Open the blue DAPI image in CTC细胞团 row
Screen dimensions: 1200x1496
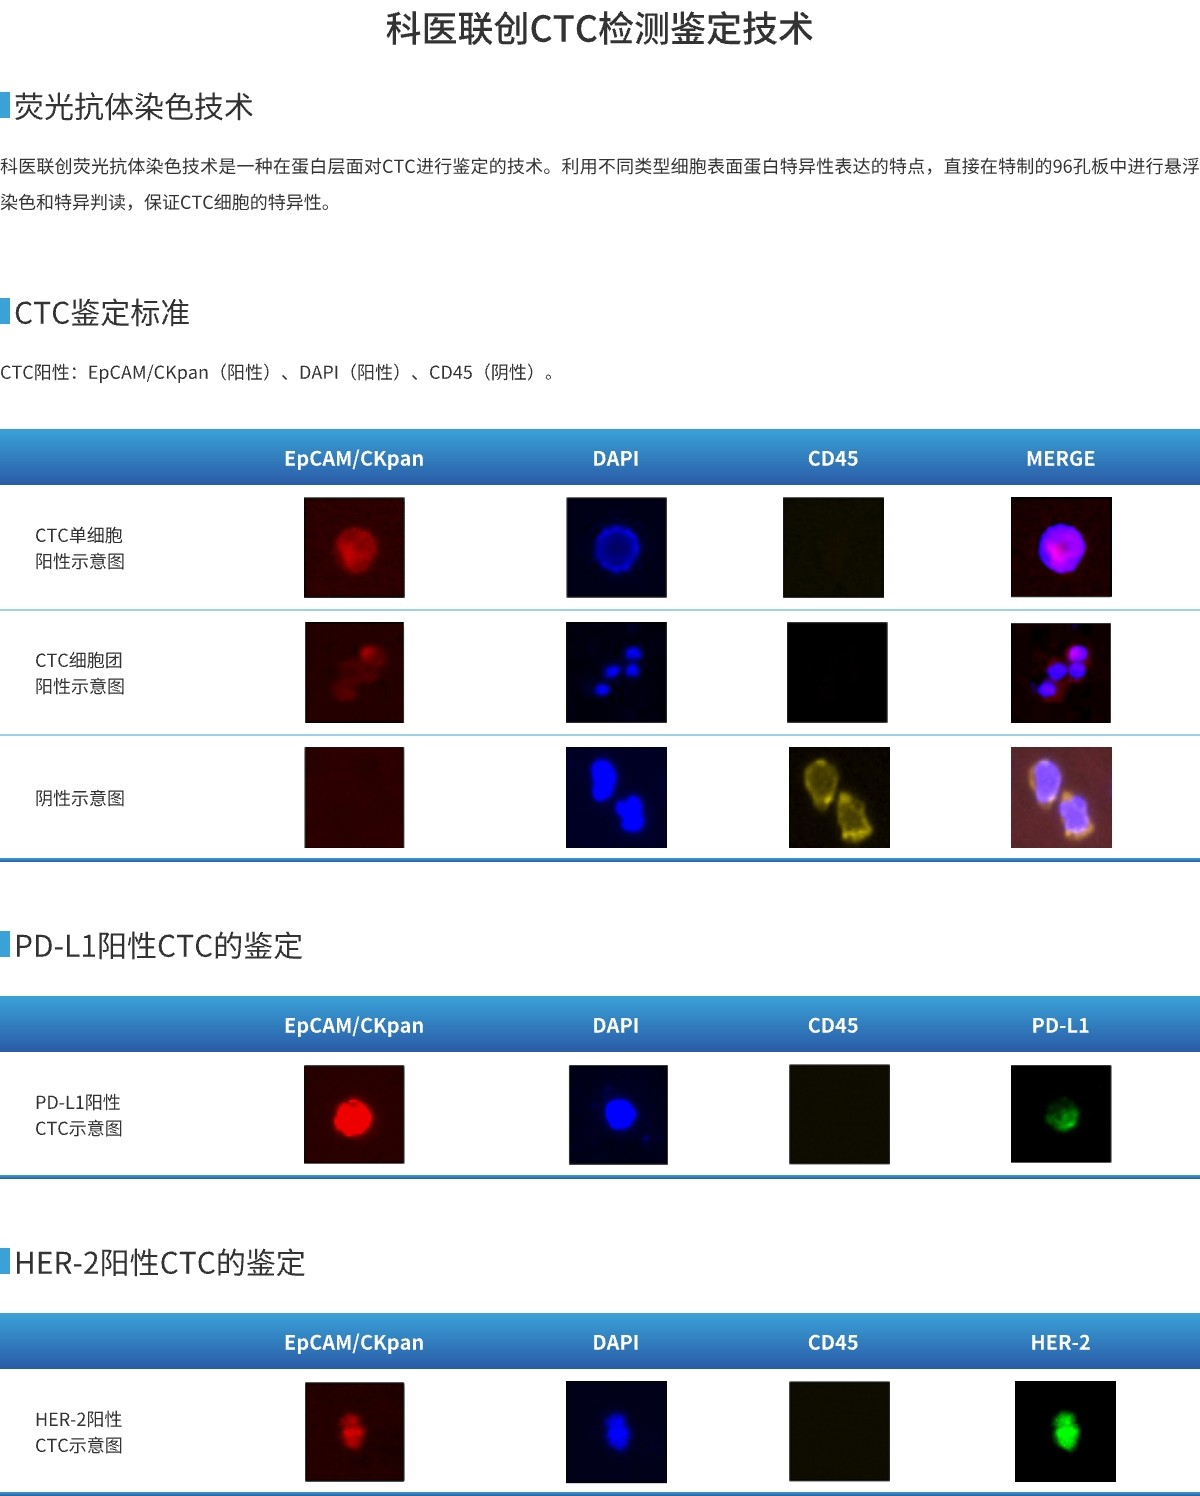click(616, 672)
